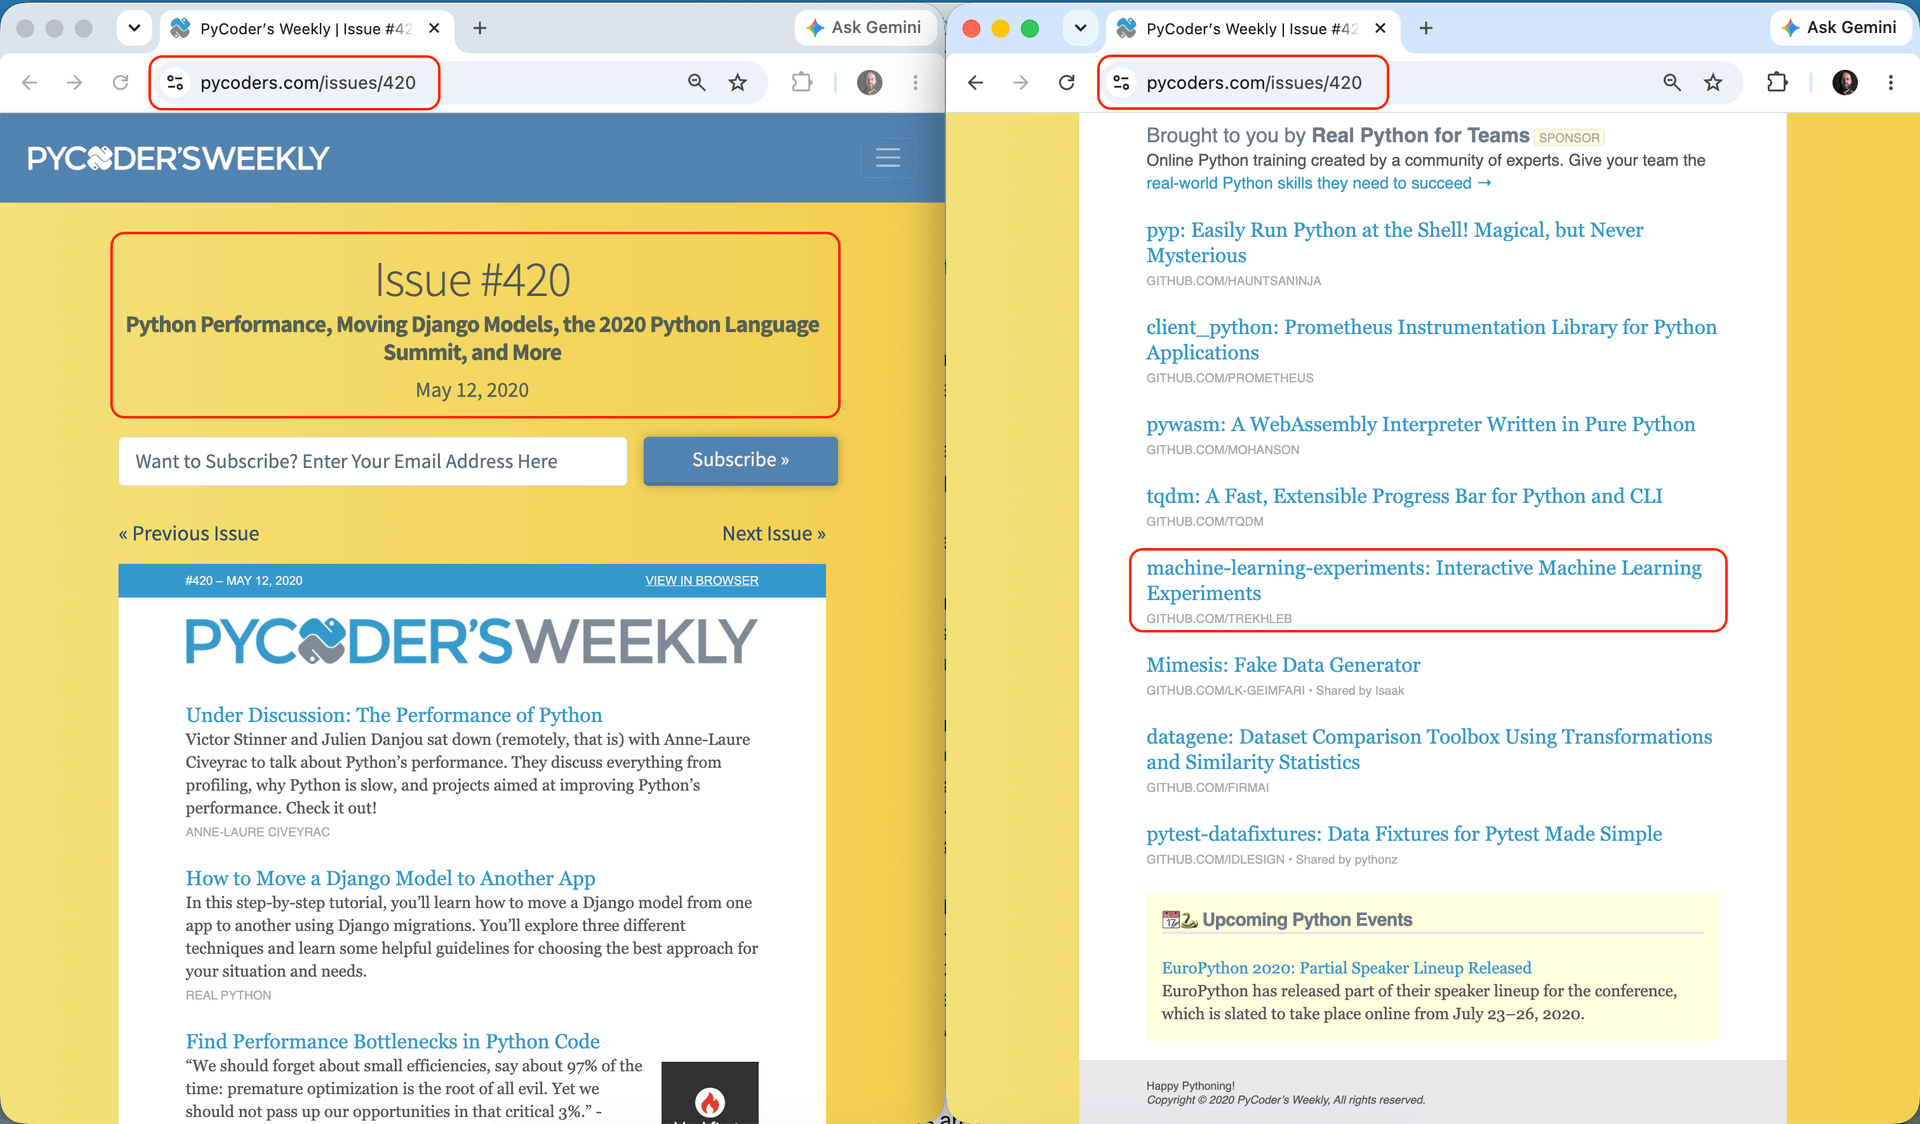Click PyCoder's Weekly header logo

[x=178, y=158]
